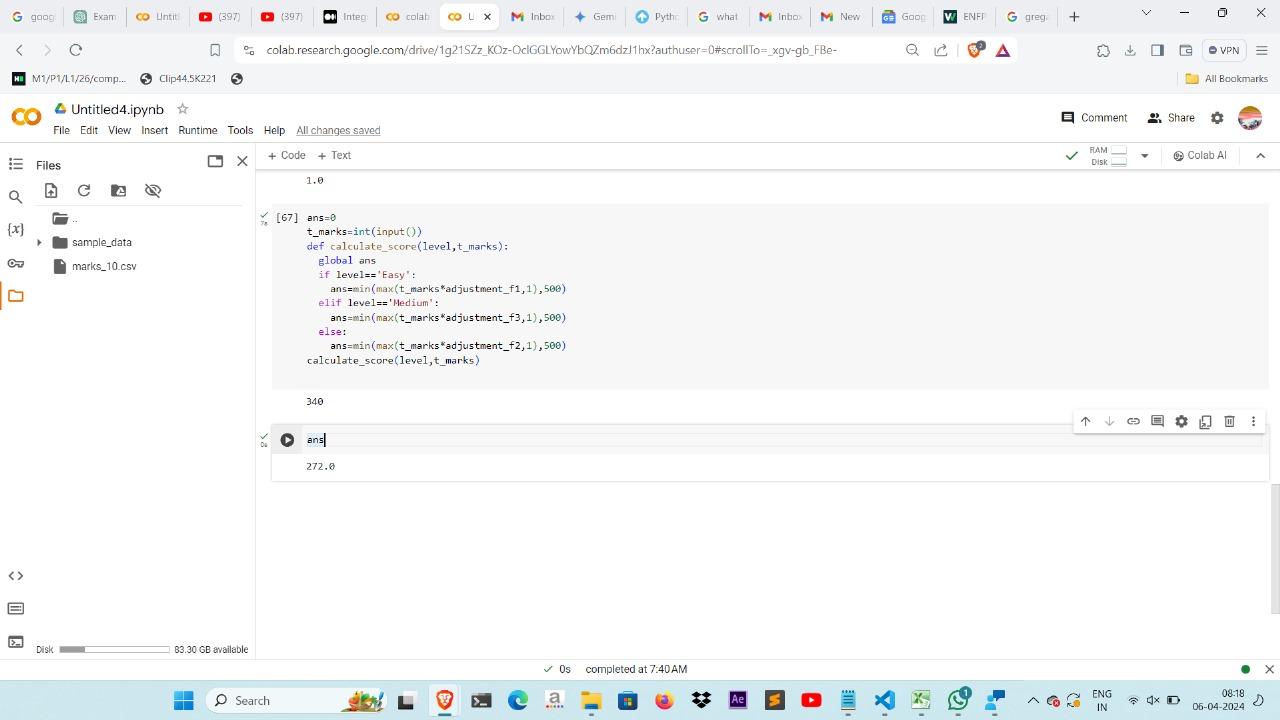Upload a file to session storage
1280x720 pixels.
pos(51,190)
